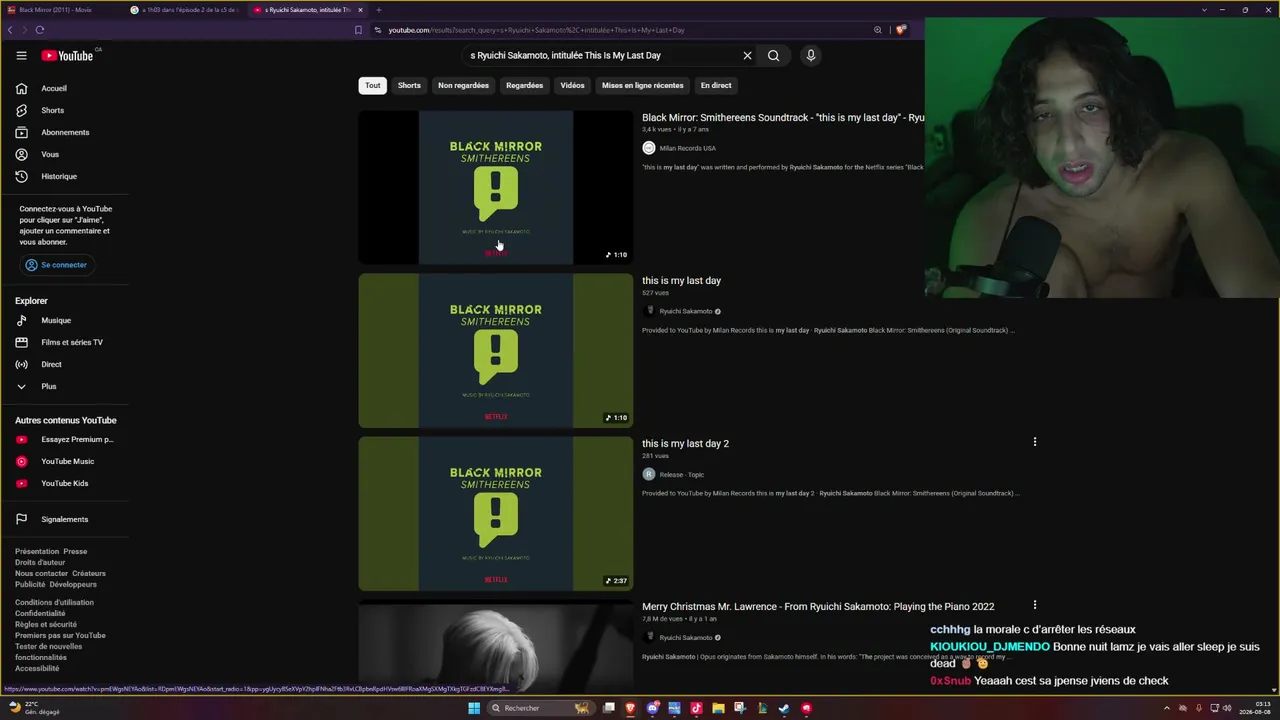This screenshot has height=720, width=1280.
Task: Select the Shorts filter chip
Action: click(x=409, y=85)
